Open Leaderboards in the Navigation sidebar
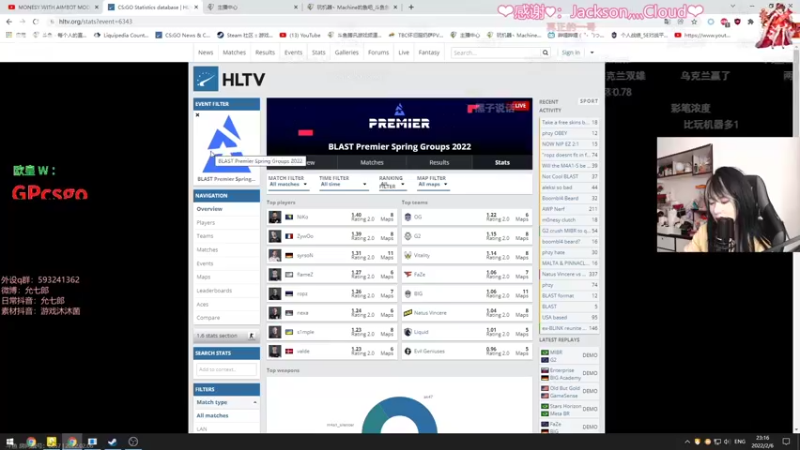 [214, 290]
